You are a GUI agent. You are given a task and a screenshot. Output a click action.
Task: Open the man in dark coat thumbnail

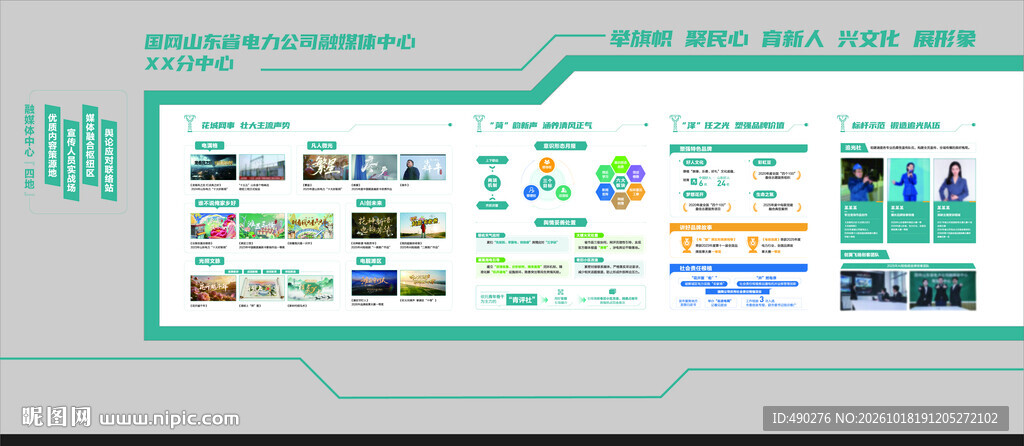click(423, 167)
